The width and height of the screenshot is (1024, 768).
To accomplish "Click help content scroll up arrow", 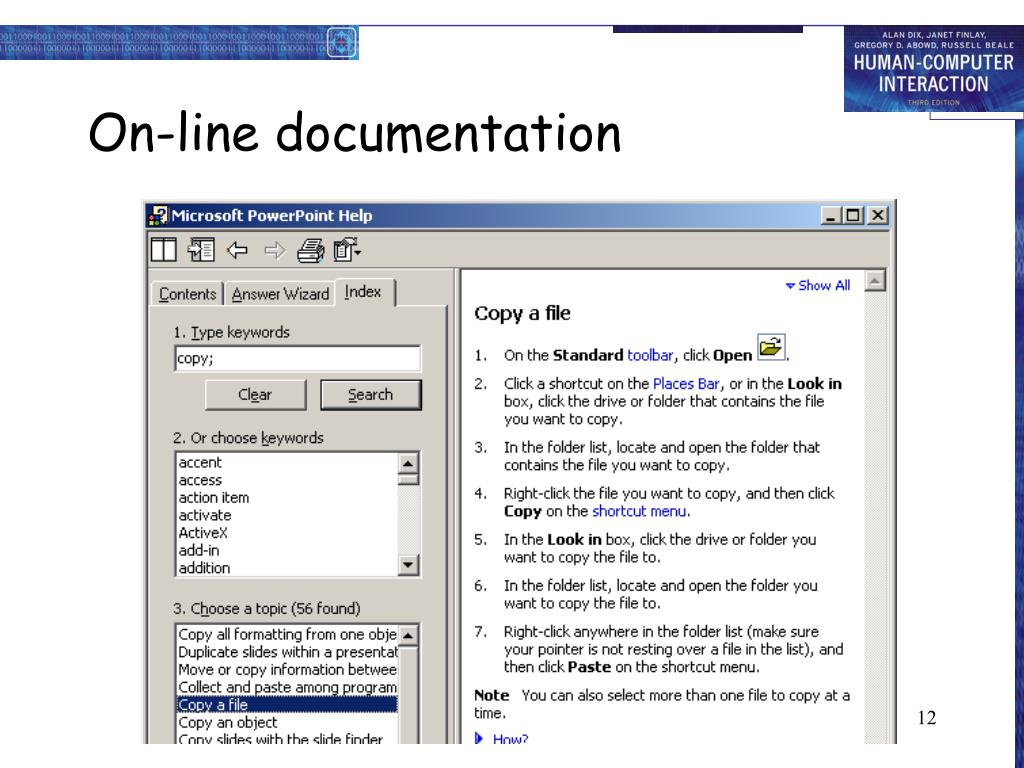I will (875, 281).
